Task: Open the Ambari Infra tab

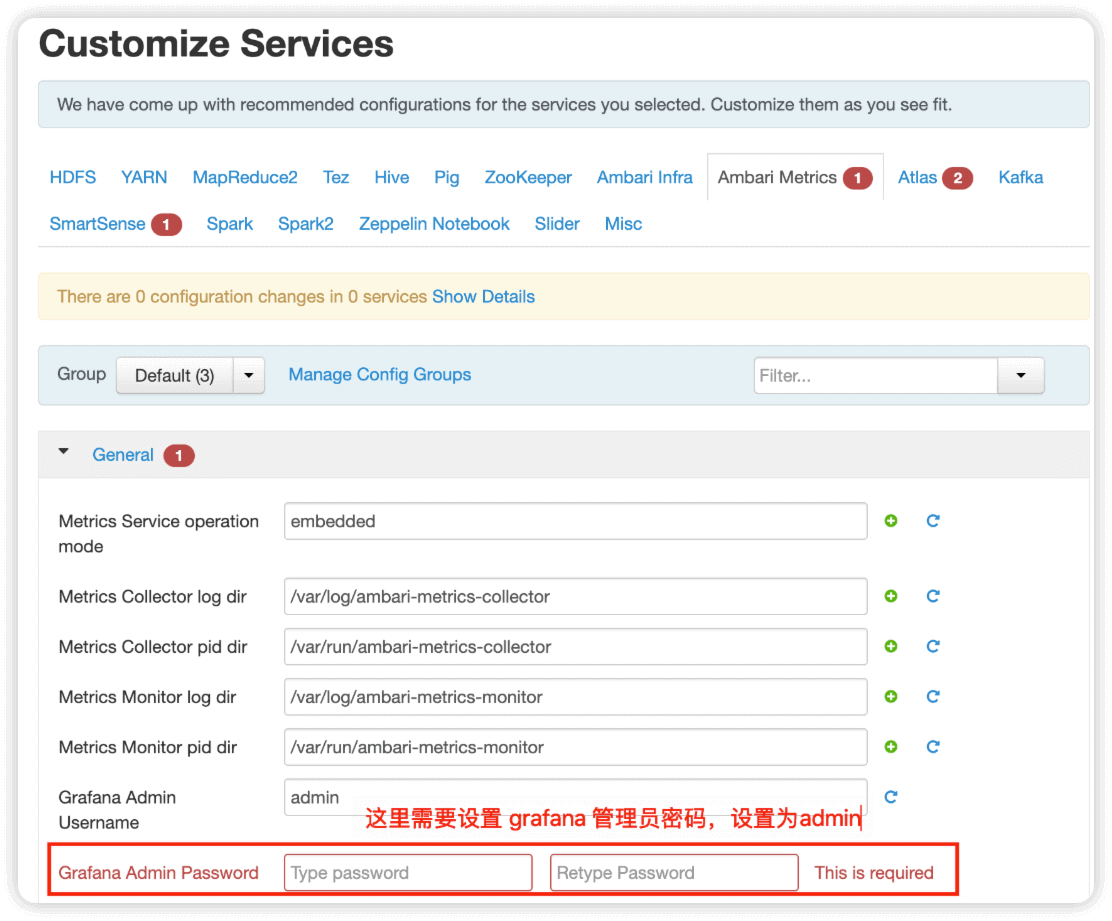Action: 645,177
